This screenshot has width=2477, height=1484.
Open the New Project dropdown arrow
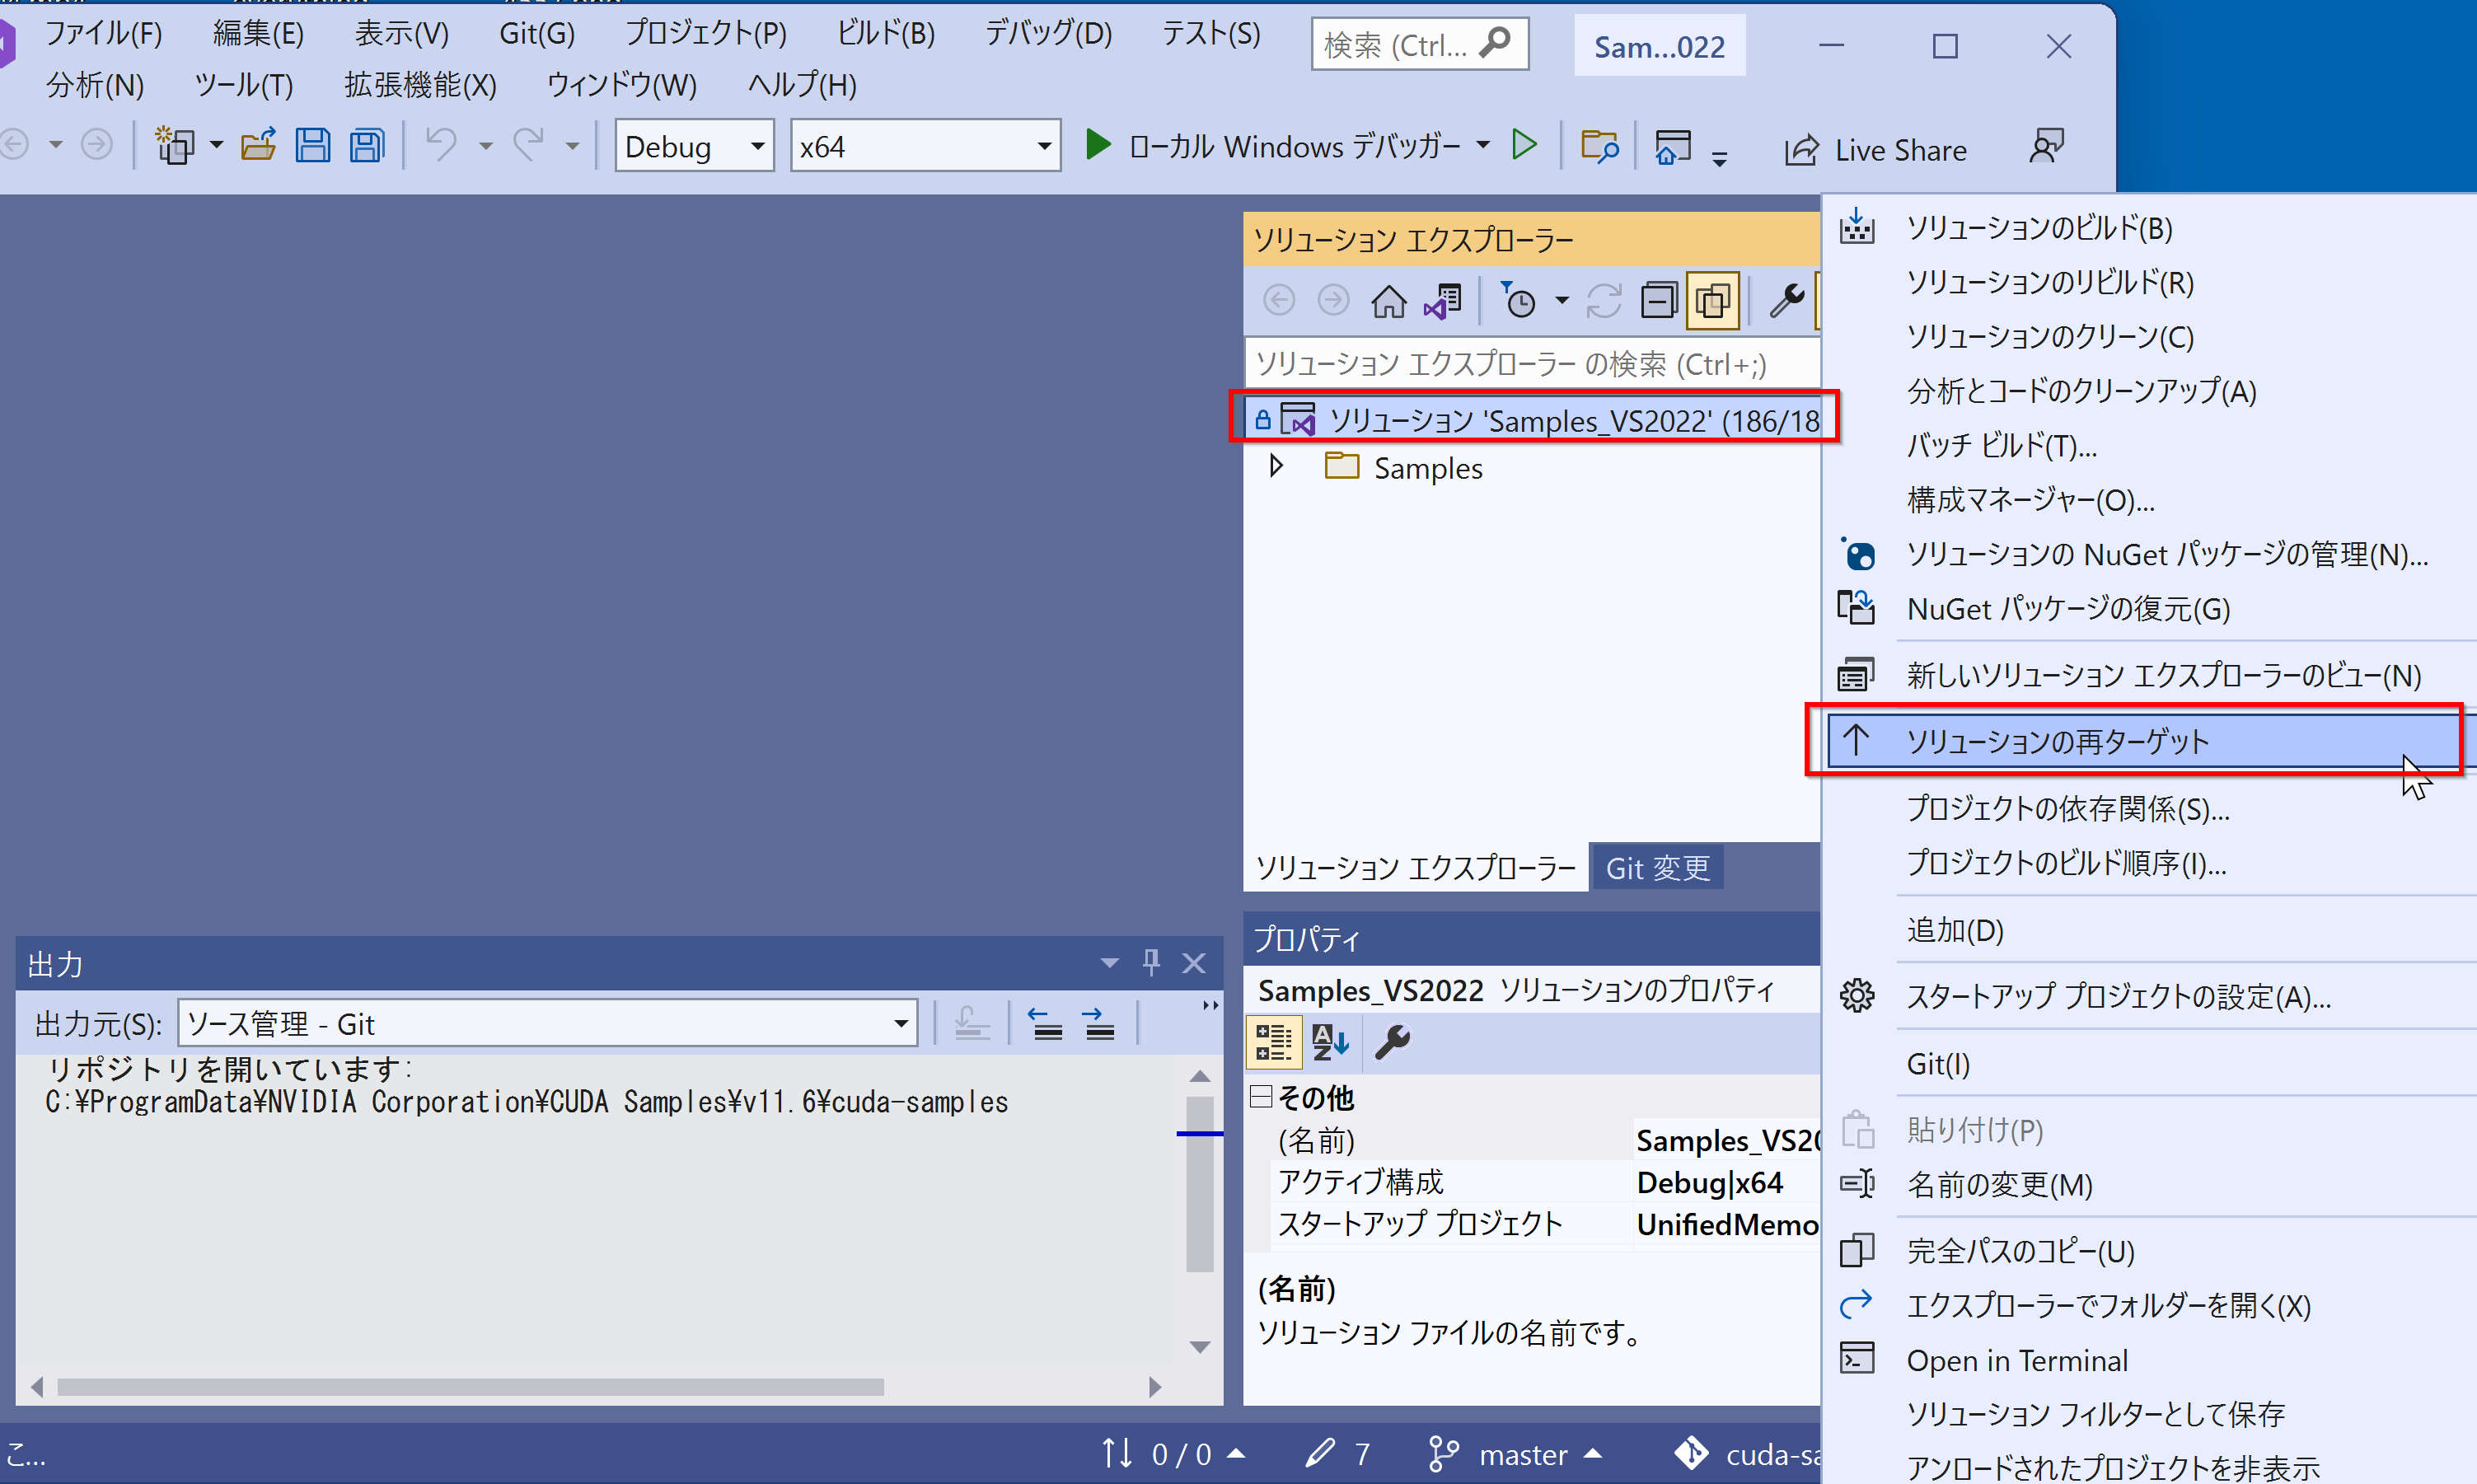click(216, 146)
